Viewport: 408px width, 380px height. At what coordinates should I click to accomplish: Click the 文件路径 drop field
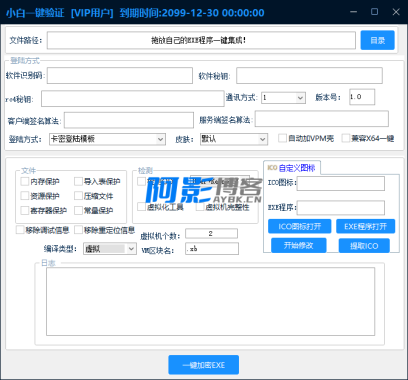click(201, 41)
